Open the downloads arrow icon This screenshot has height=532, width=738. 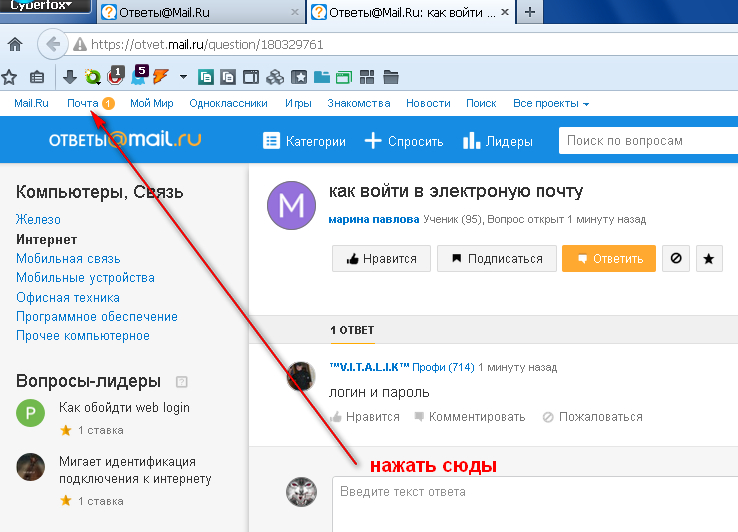[70, 77]
